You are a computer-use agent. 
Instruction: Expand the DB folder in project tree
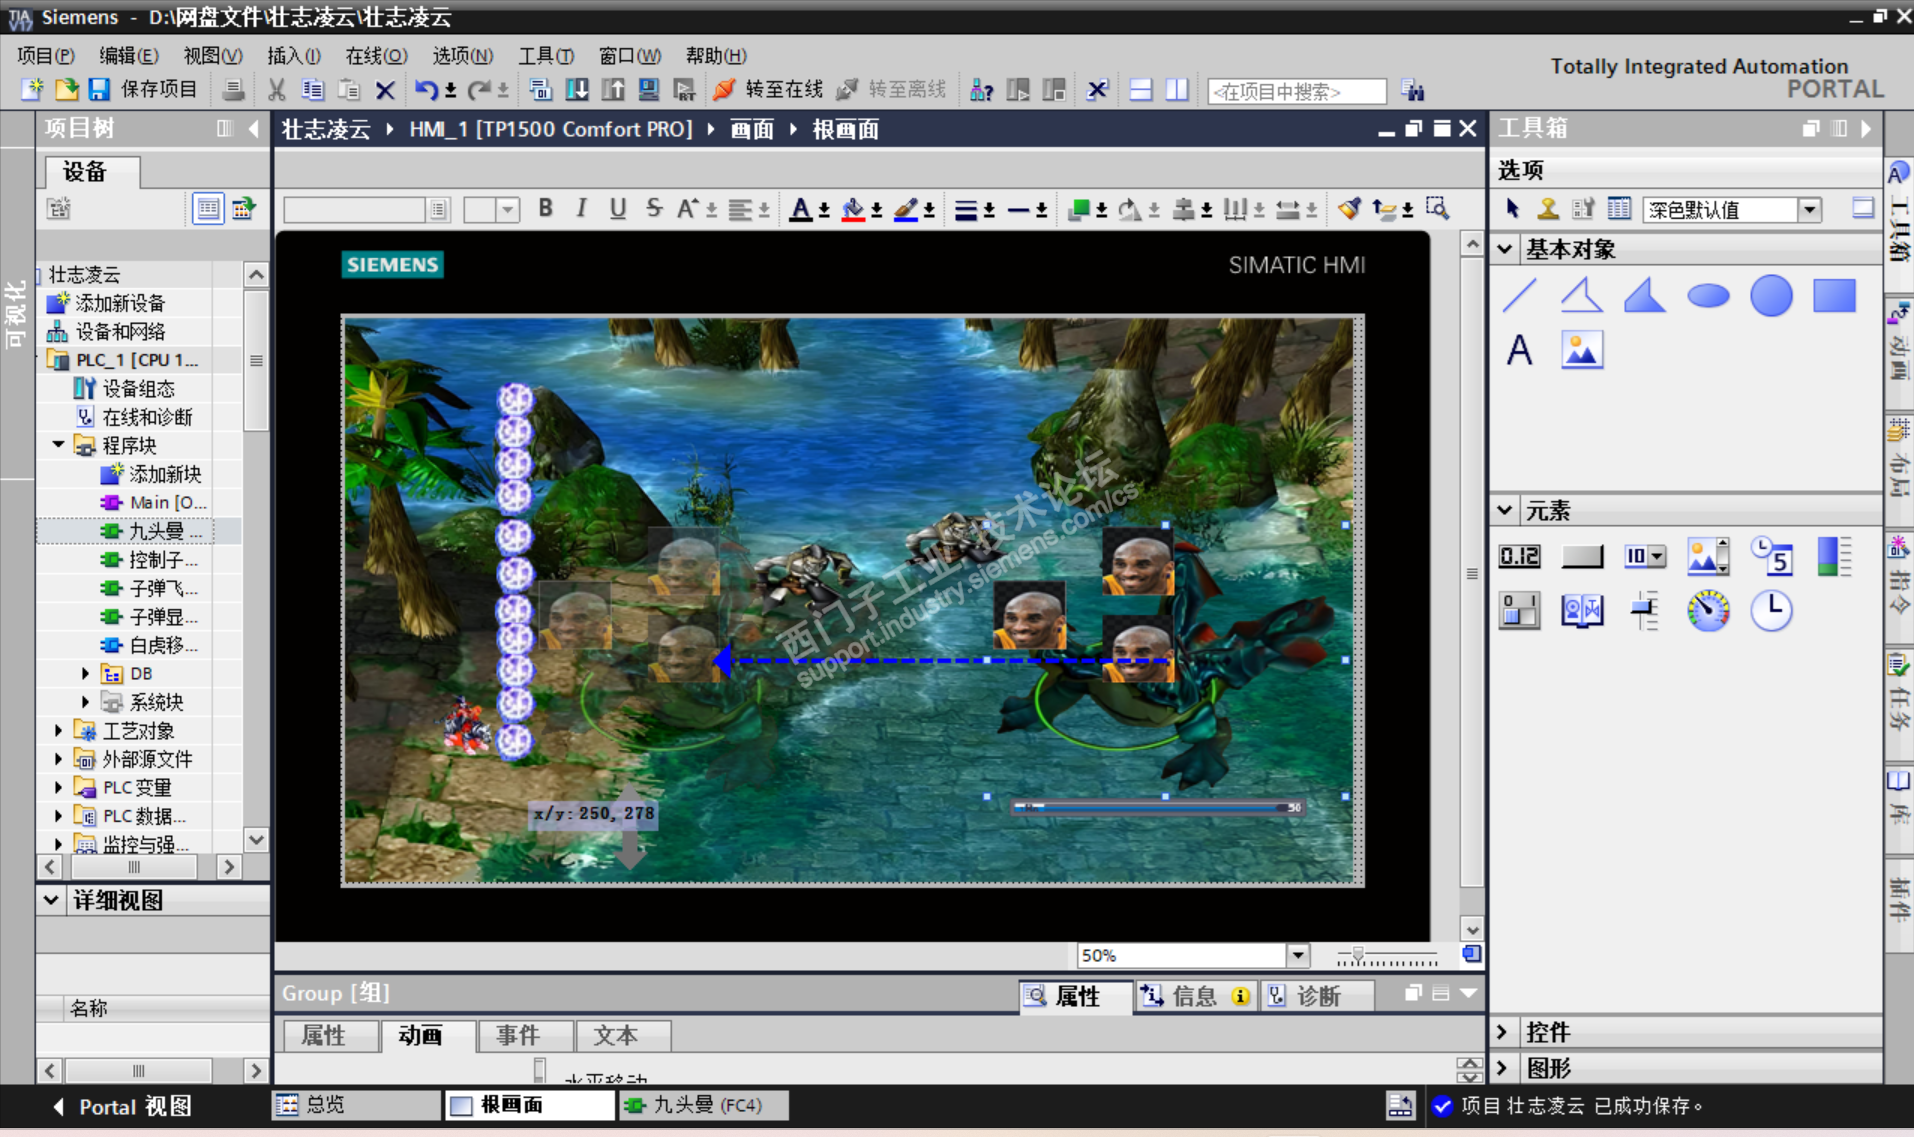click(x=85, y=674)
